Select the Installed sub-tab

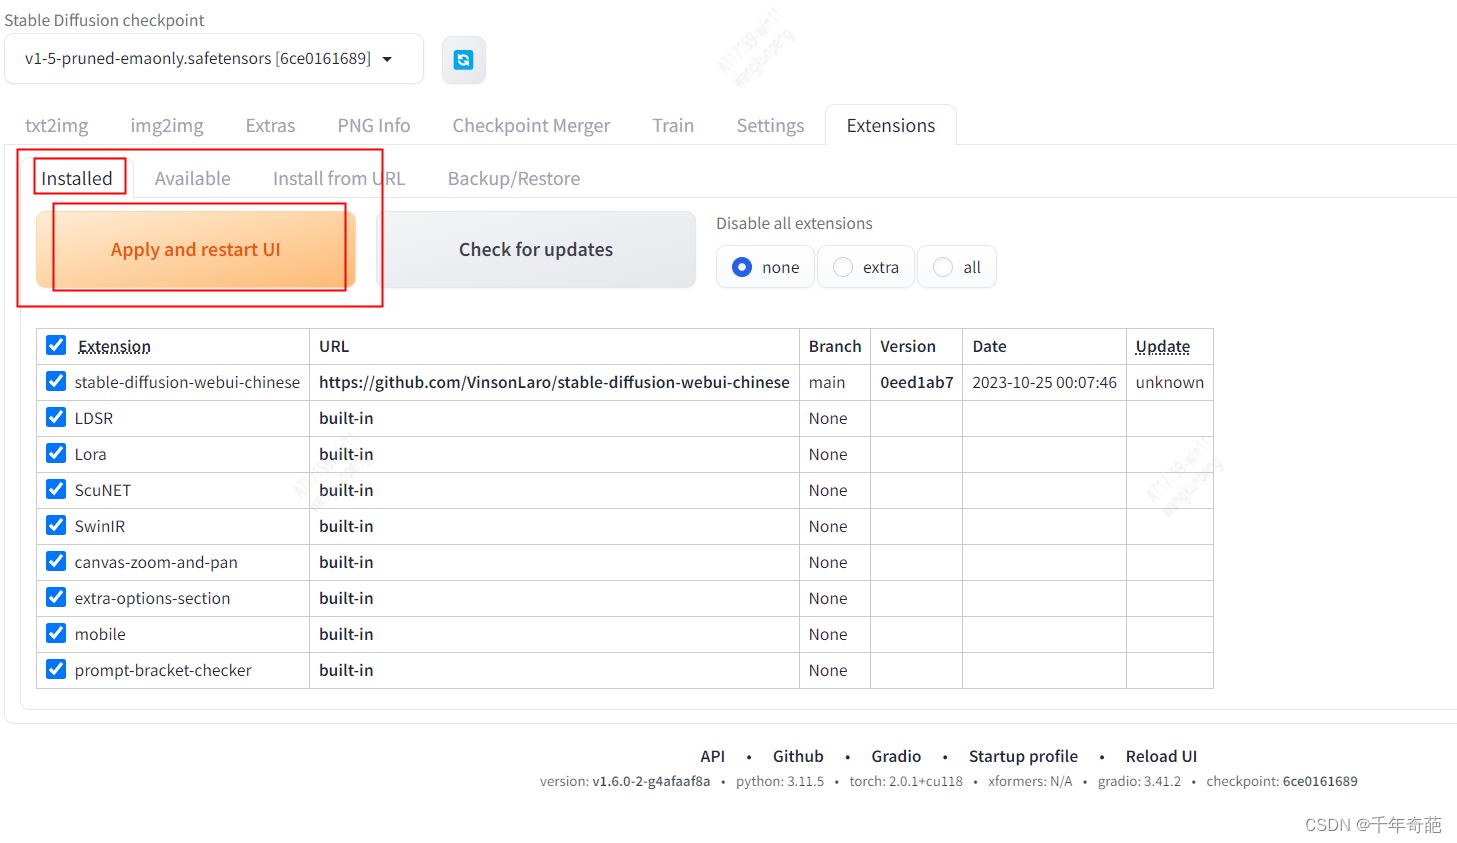tap(77, 178)
